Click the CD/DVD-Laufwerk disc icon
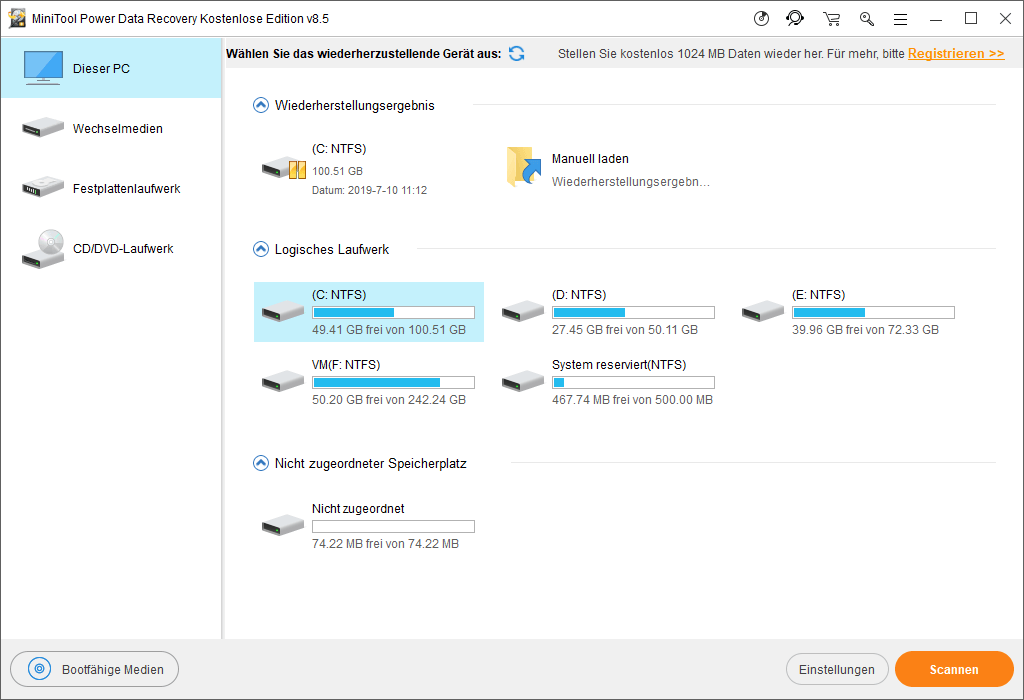The image size is (1024, 700). pos(43,249)
